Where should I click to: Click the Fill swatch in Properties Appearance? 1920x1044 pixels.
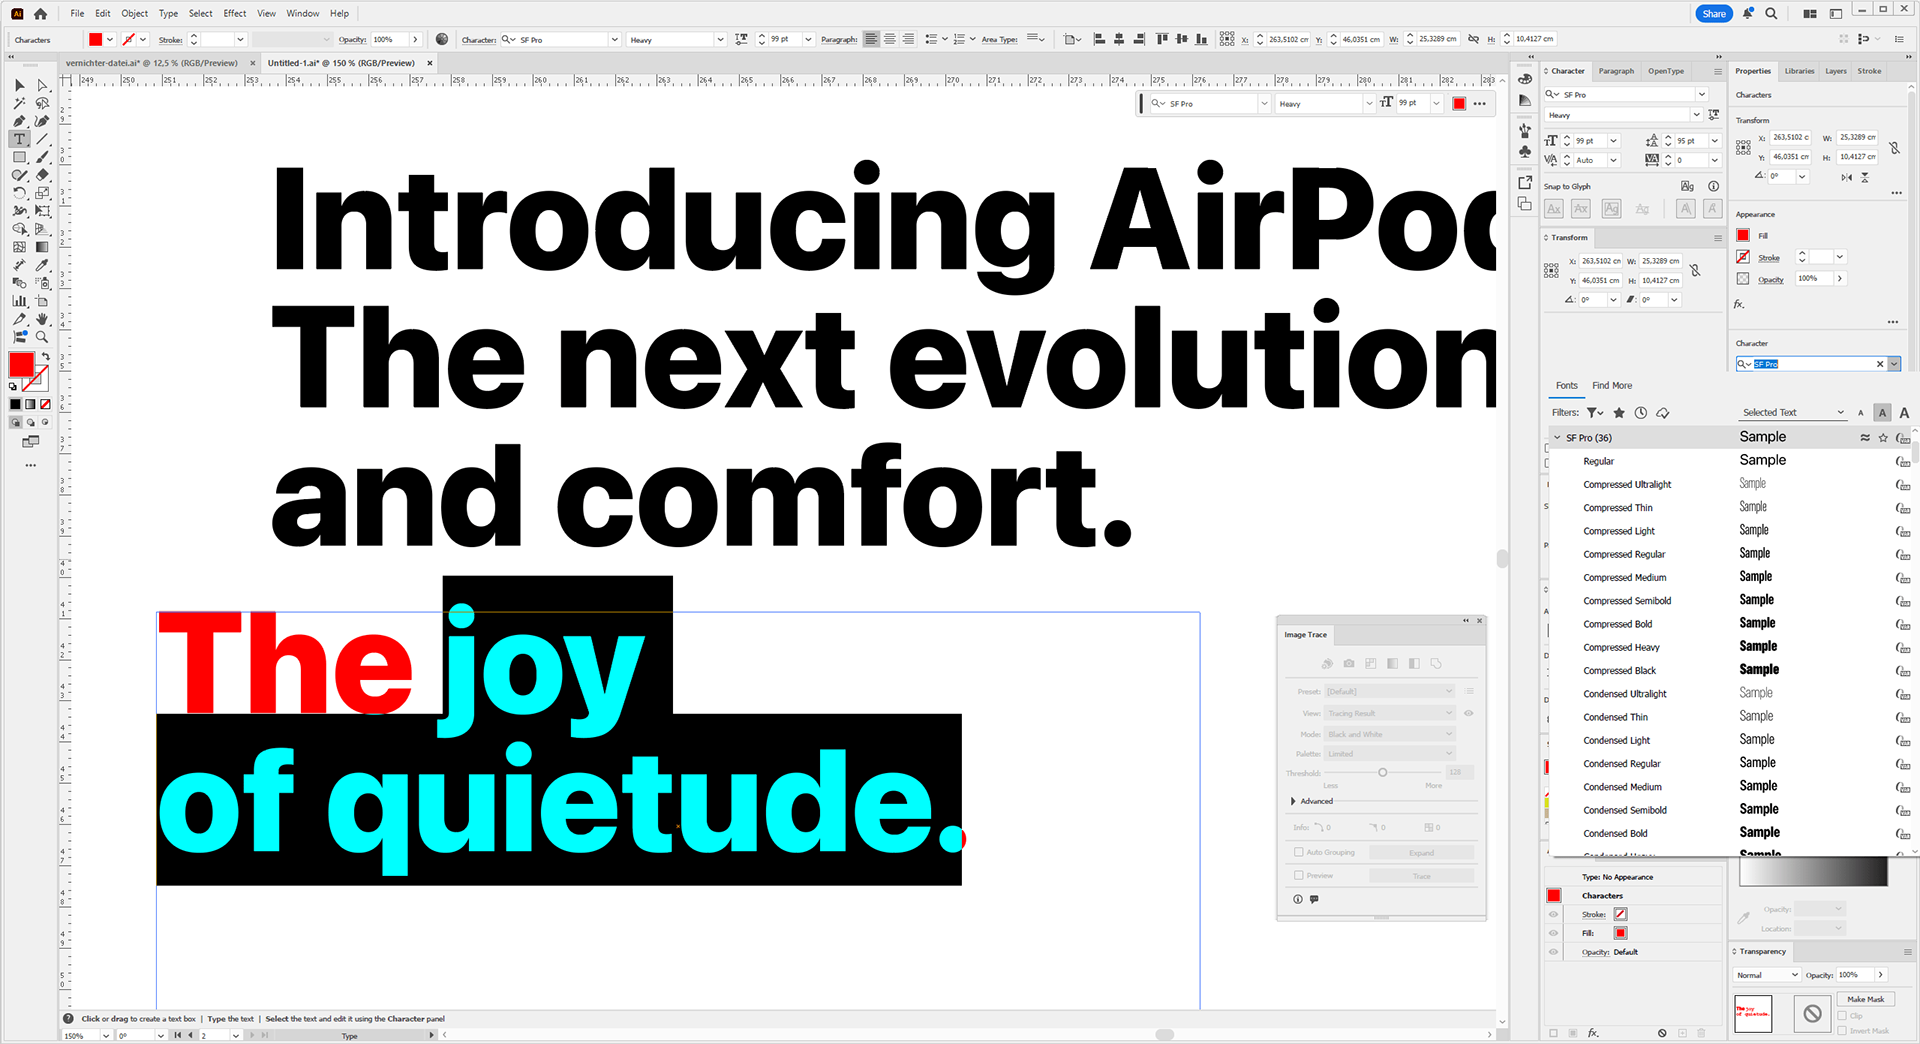tap(1743, 235)
